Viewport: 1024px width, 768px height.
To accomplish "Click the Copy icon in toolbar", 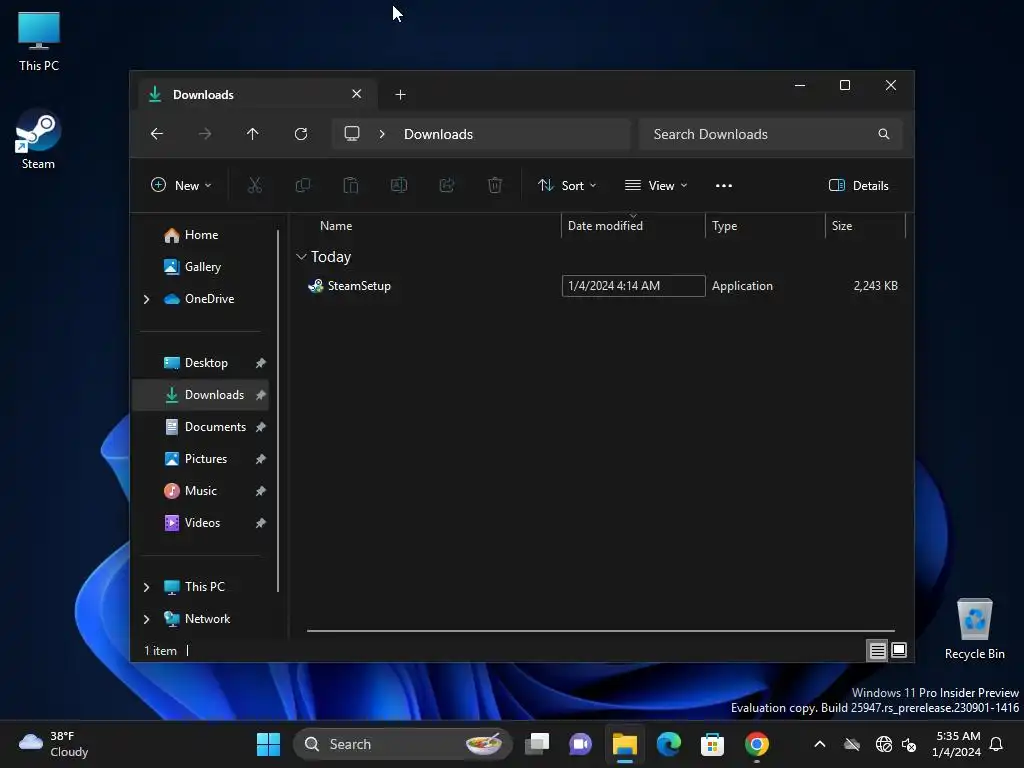I will click(302, 185).
